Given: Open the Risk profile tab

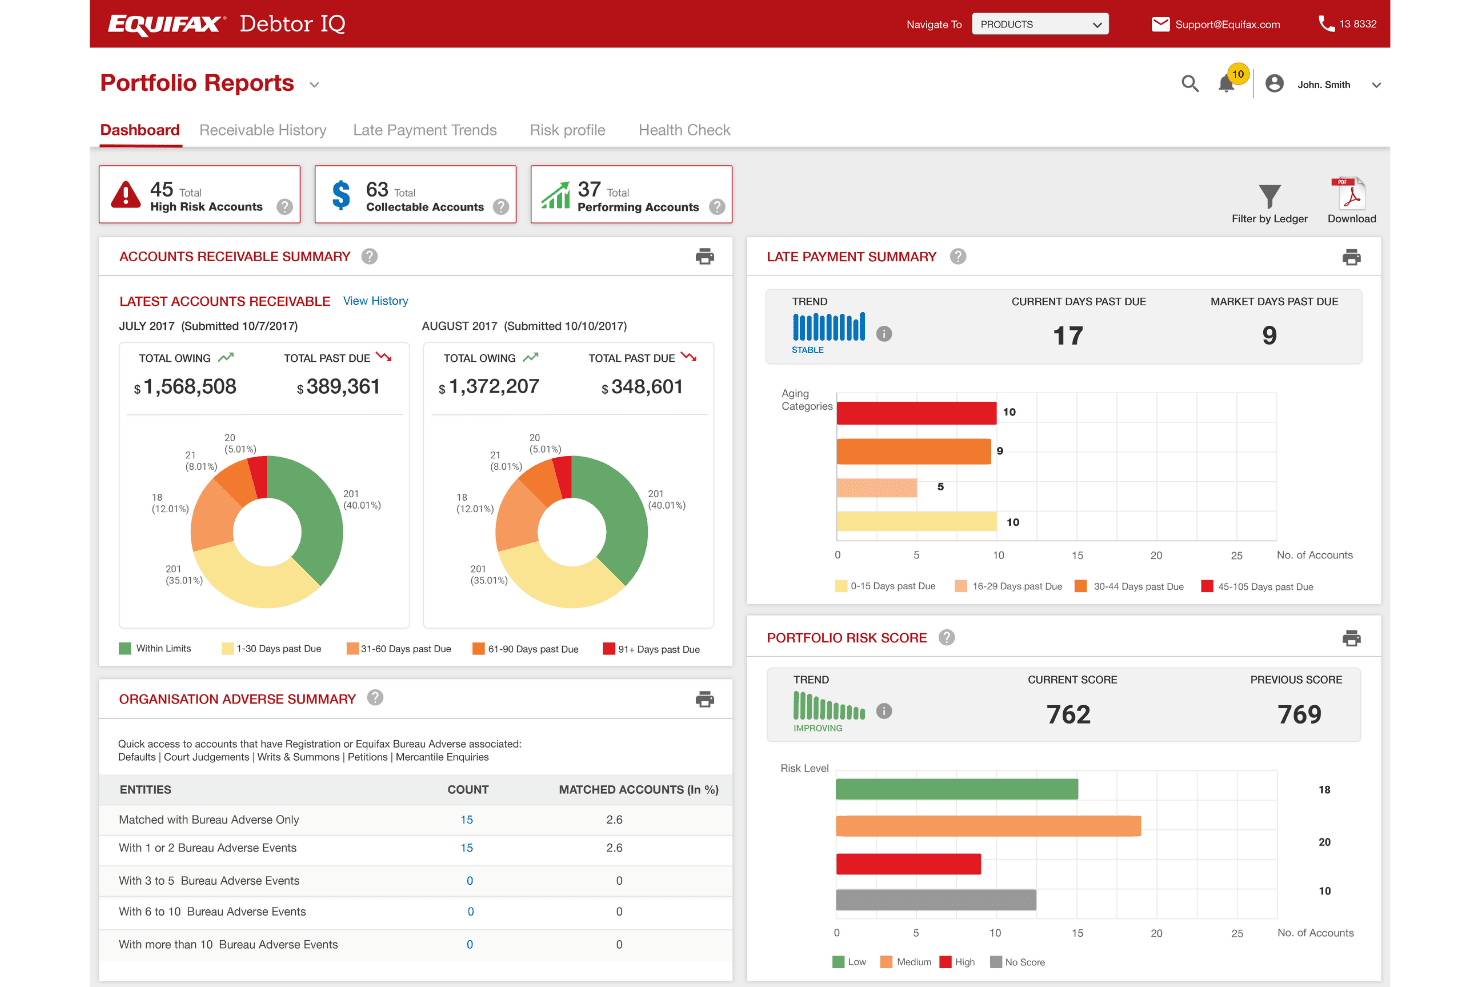Looking at the screenshot, I should click(x=568, y=130).
